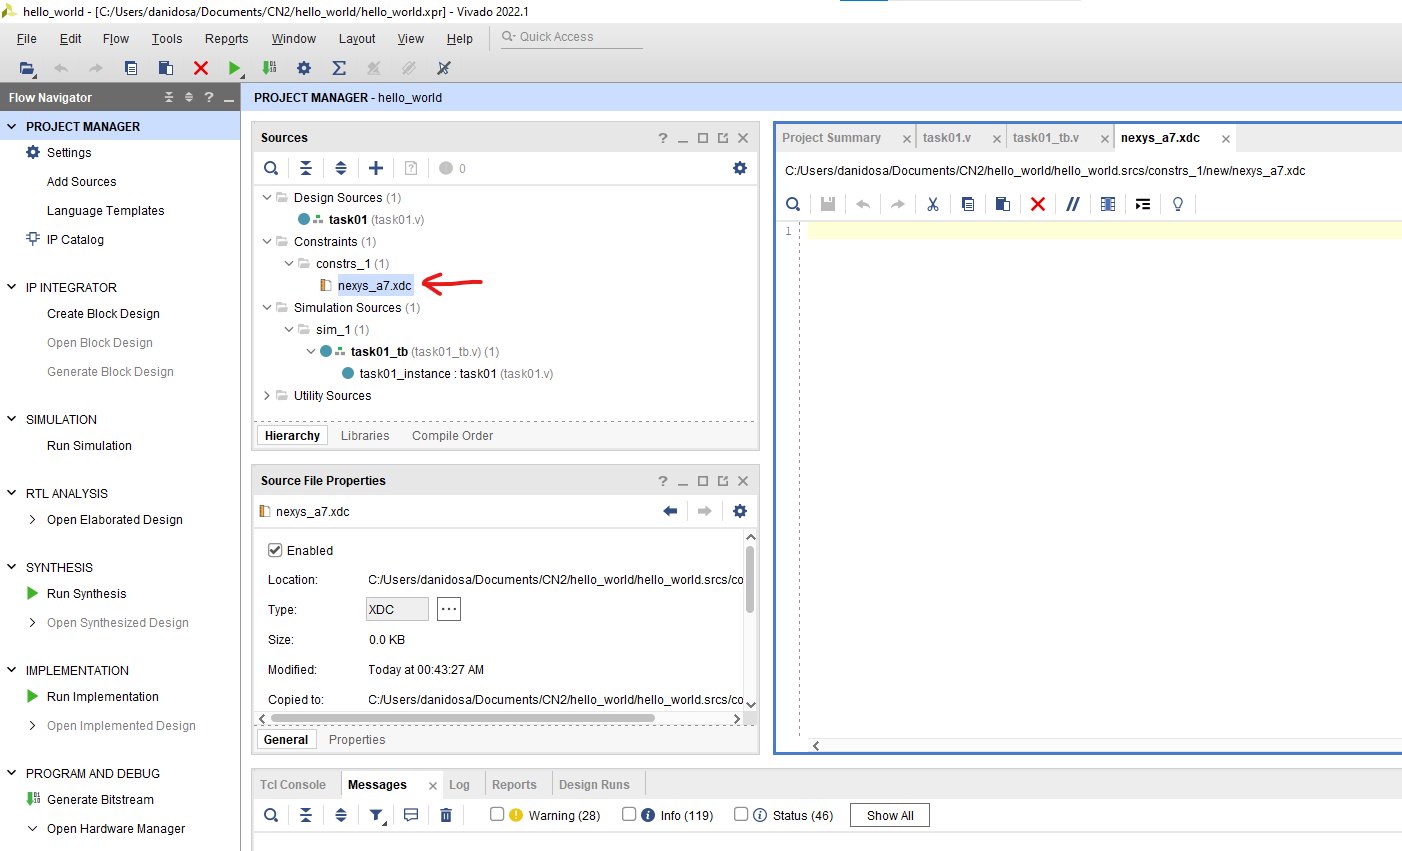Collapse the SYNTHESIS section
Screen dimensions: 1402x851
coord(12,567)
